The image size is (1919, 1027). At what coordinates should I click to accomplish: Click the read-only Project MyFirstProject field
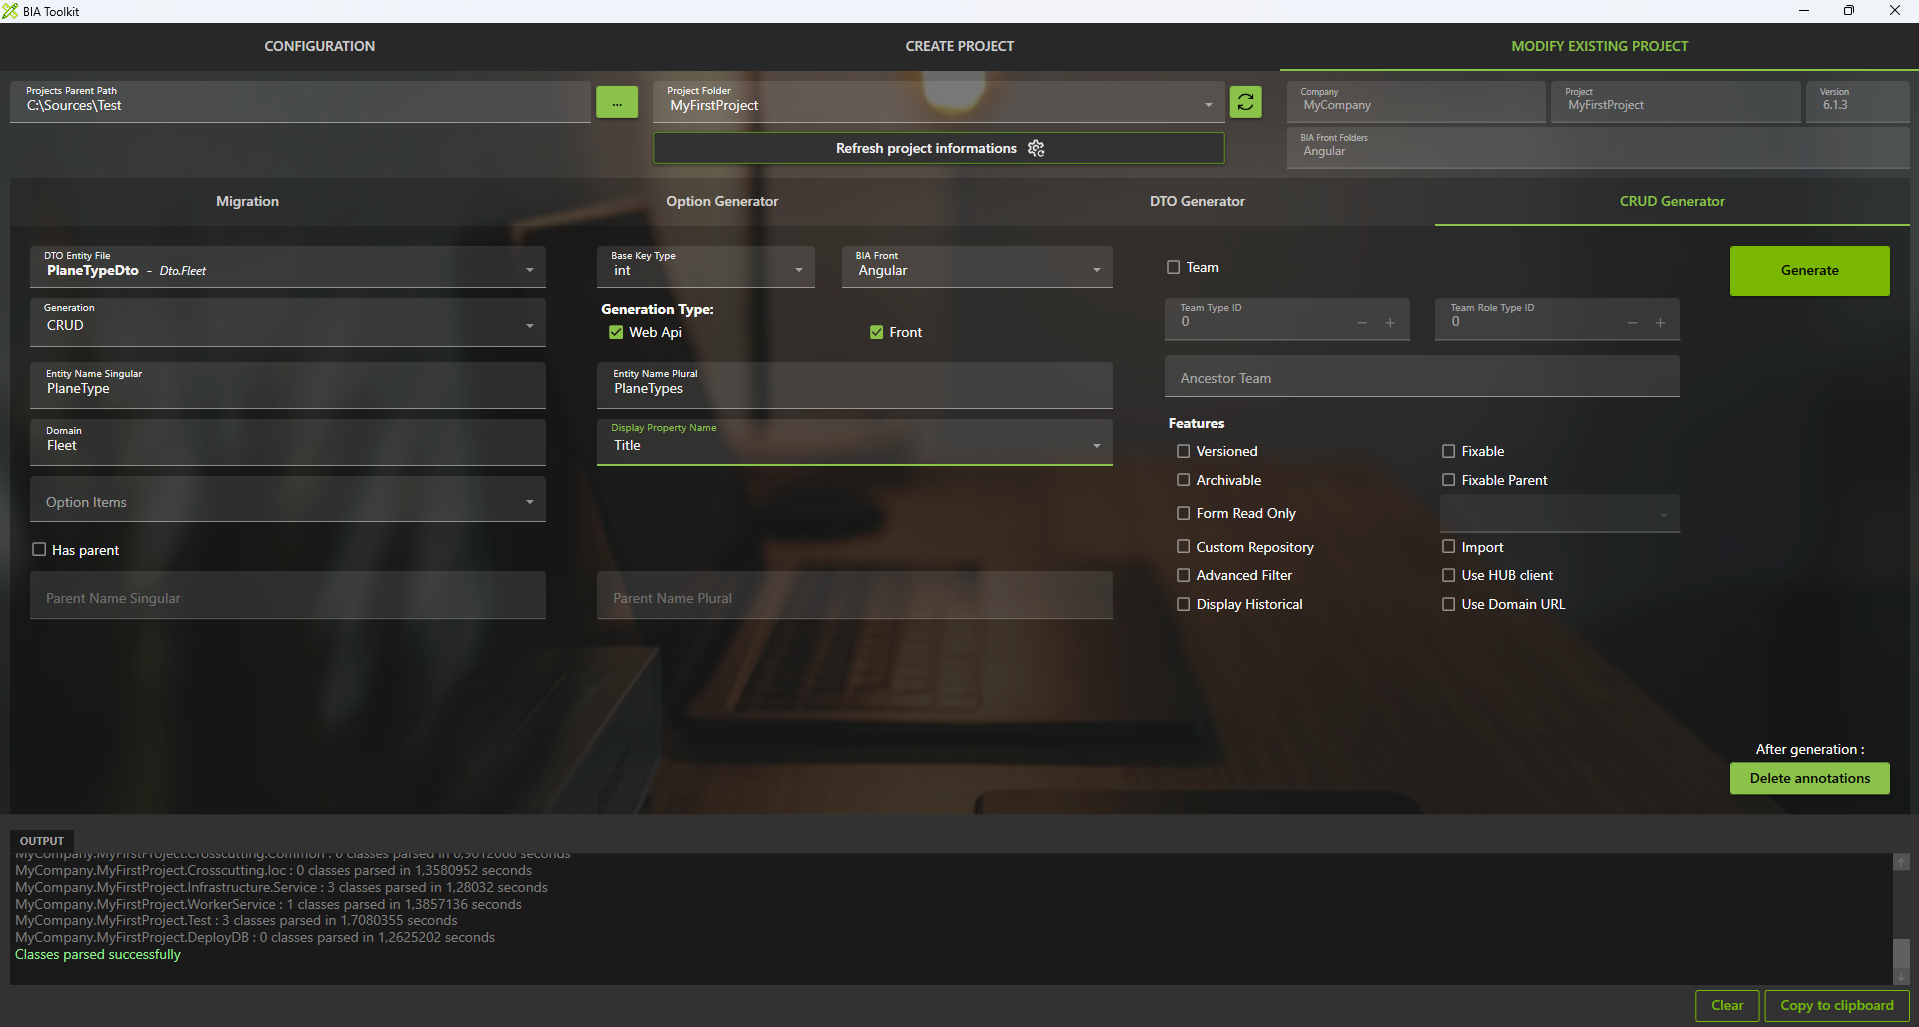tap(1676, 102)
